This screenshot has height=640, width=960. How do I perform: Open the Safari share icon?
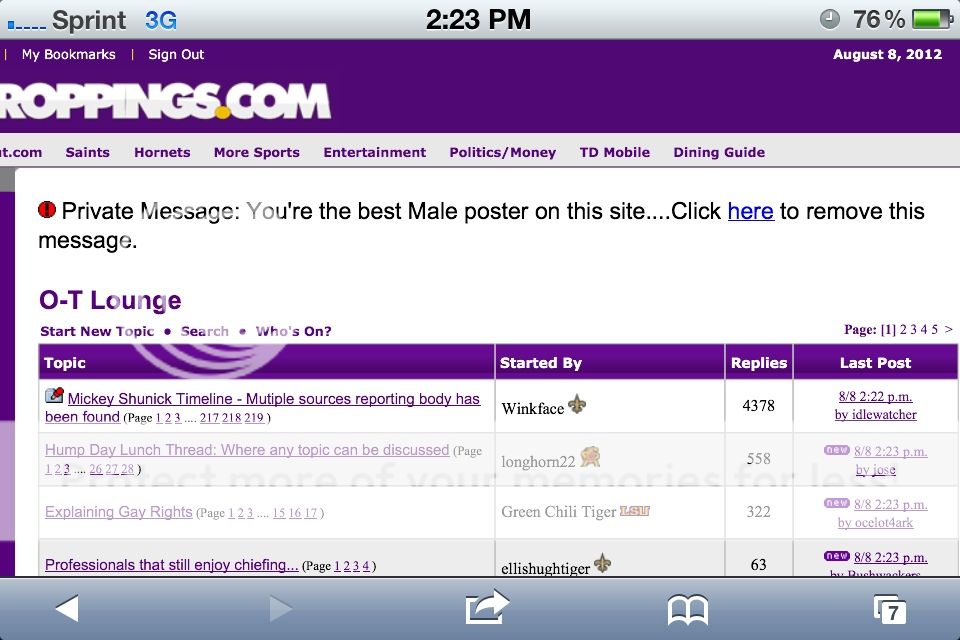pyautogui.click(x=487, y=608)
